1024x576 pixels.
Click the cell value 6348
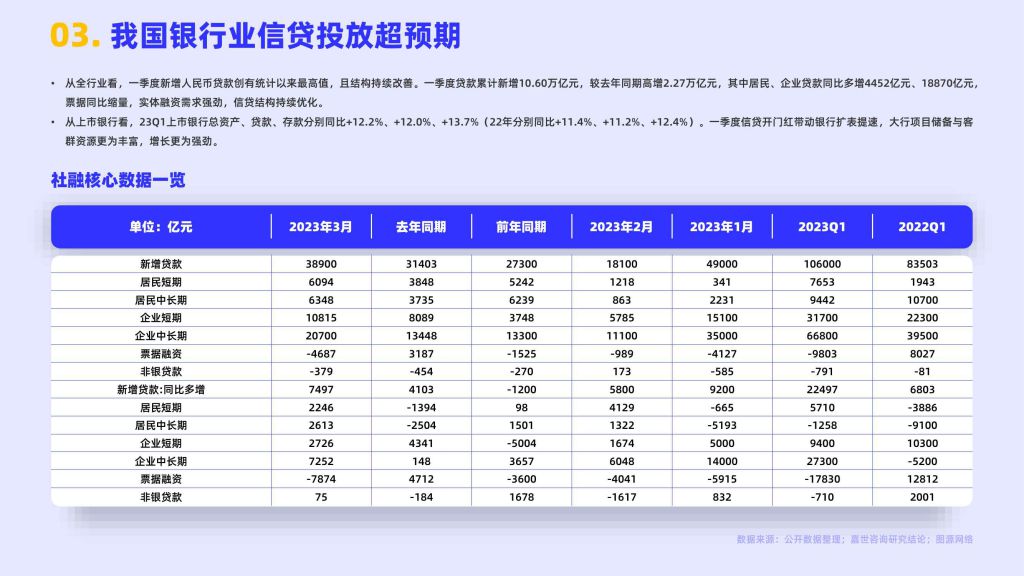321,300
